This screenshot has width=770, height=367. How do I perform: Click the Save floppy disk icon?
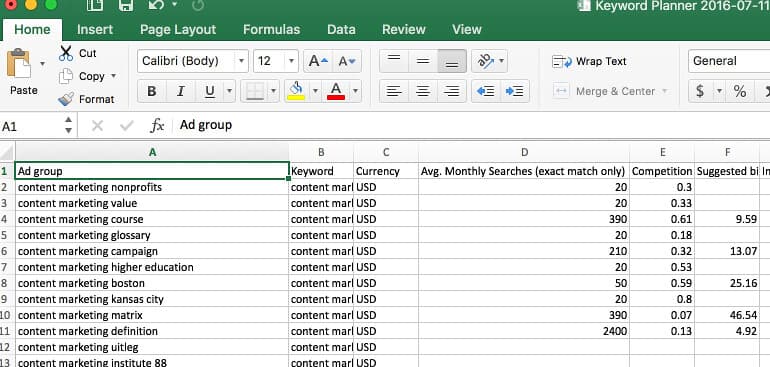point(126,6)
